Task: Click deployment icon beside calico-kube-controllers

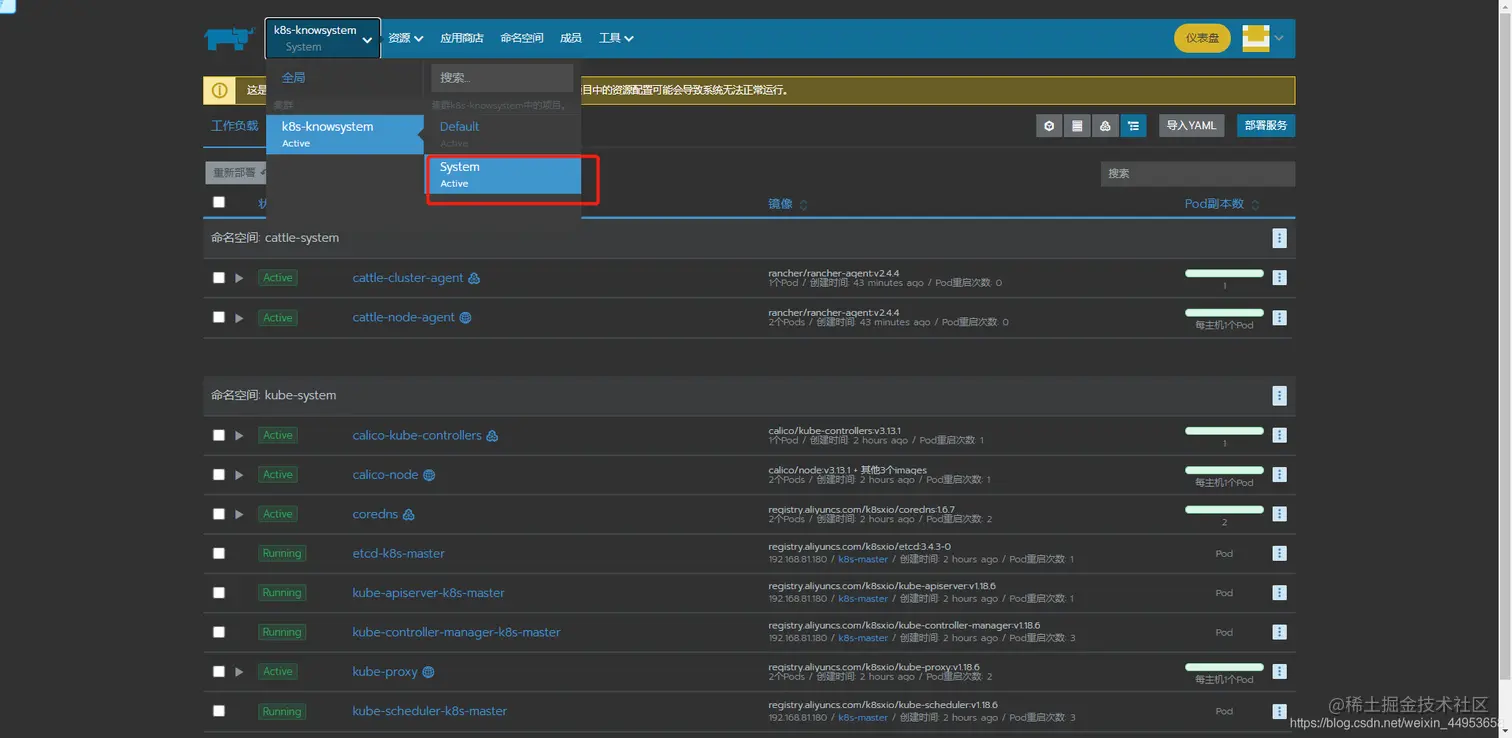Action: (x=492, y=436)
